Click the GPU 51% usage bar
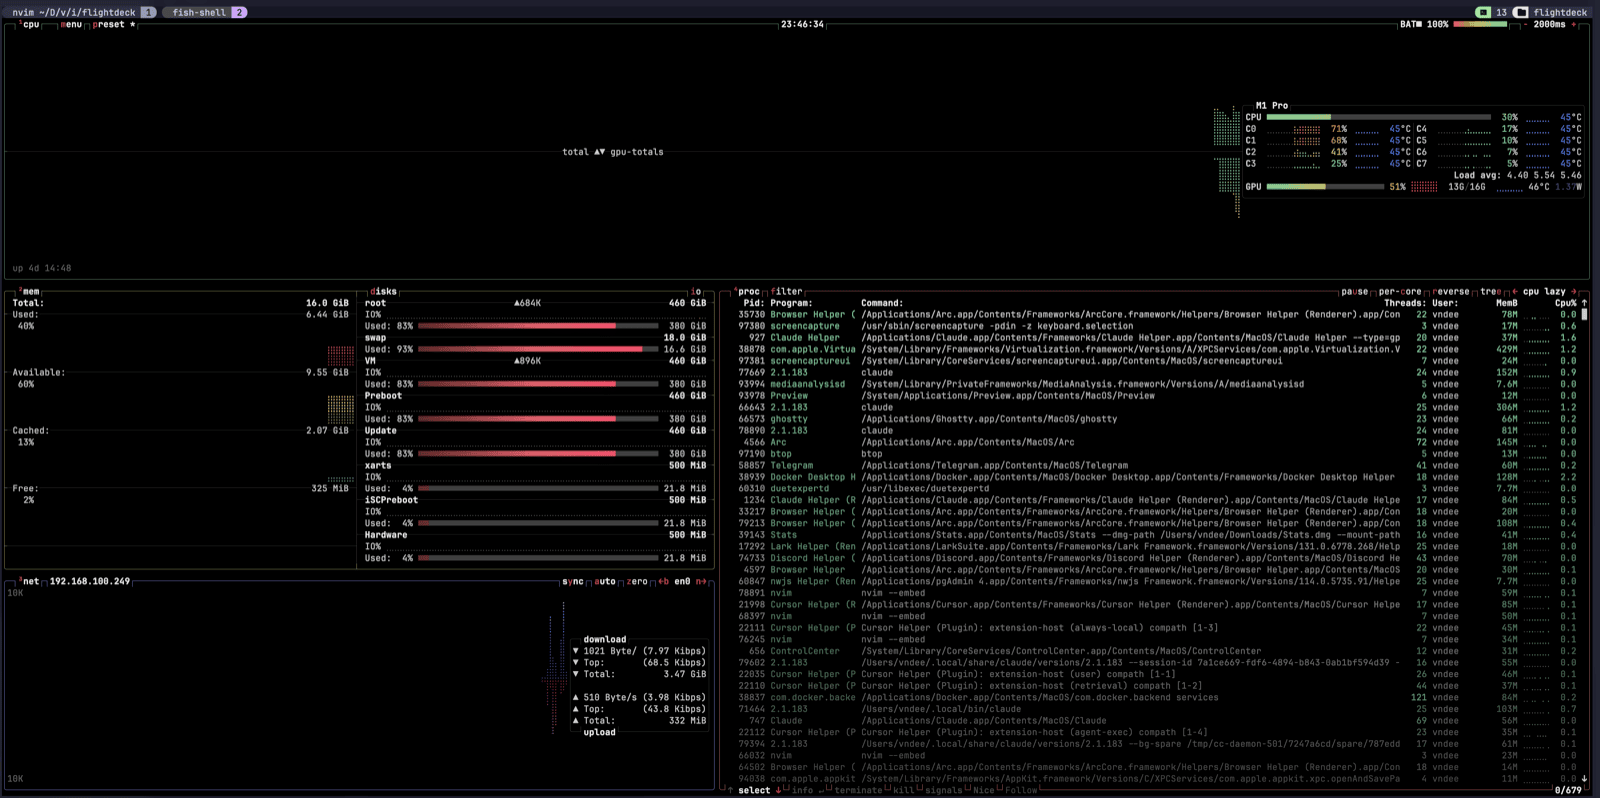1600x798 pixels. coord(1326,187)
